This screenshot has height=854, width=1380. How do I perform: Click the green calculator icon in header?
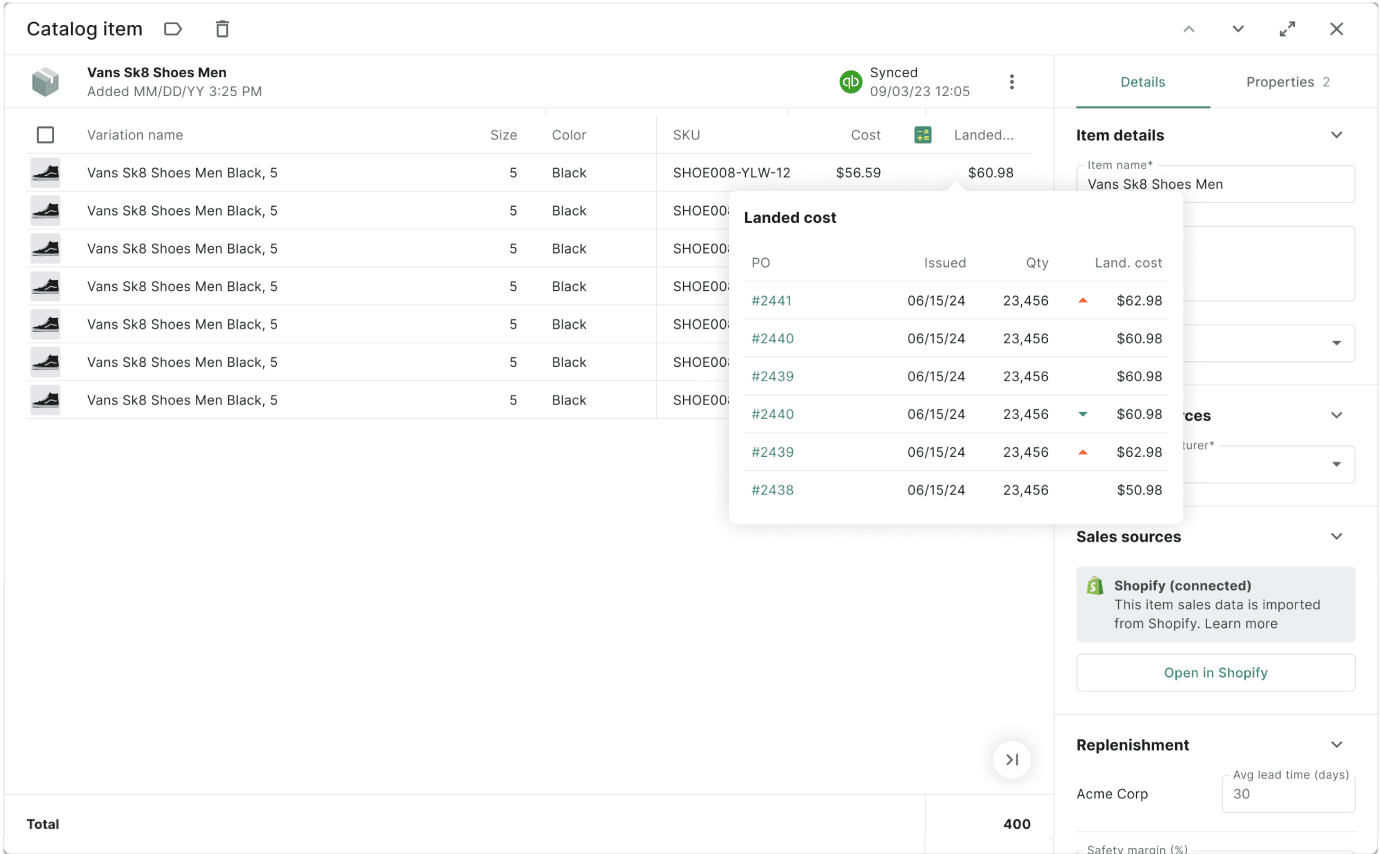pos(923,135)
